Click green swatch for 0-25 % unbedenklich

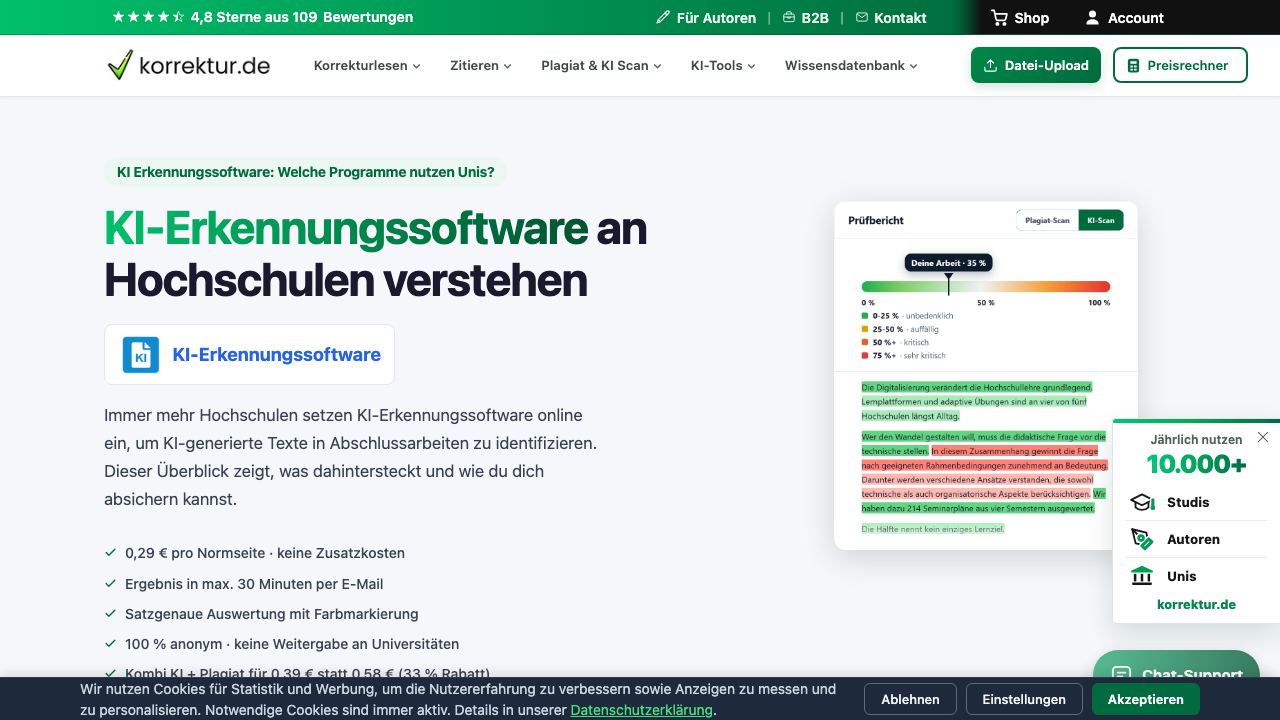pos(865,315)
